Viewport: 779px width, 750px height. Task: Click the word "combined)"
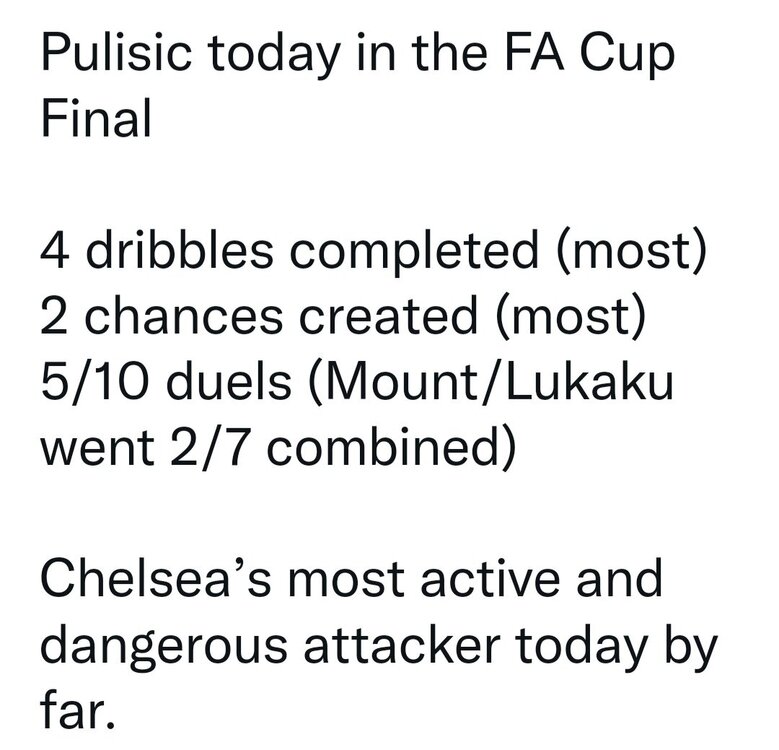tap(391, 447)
